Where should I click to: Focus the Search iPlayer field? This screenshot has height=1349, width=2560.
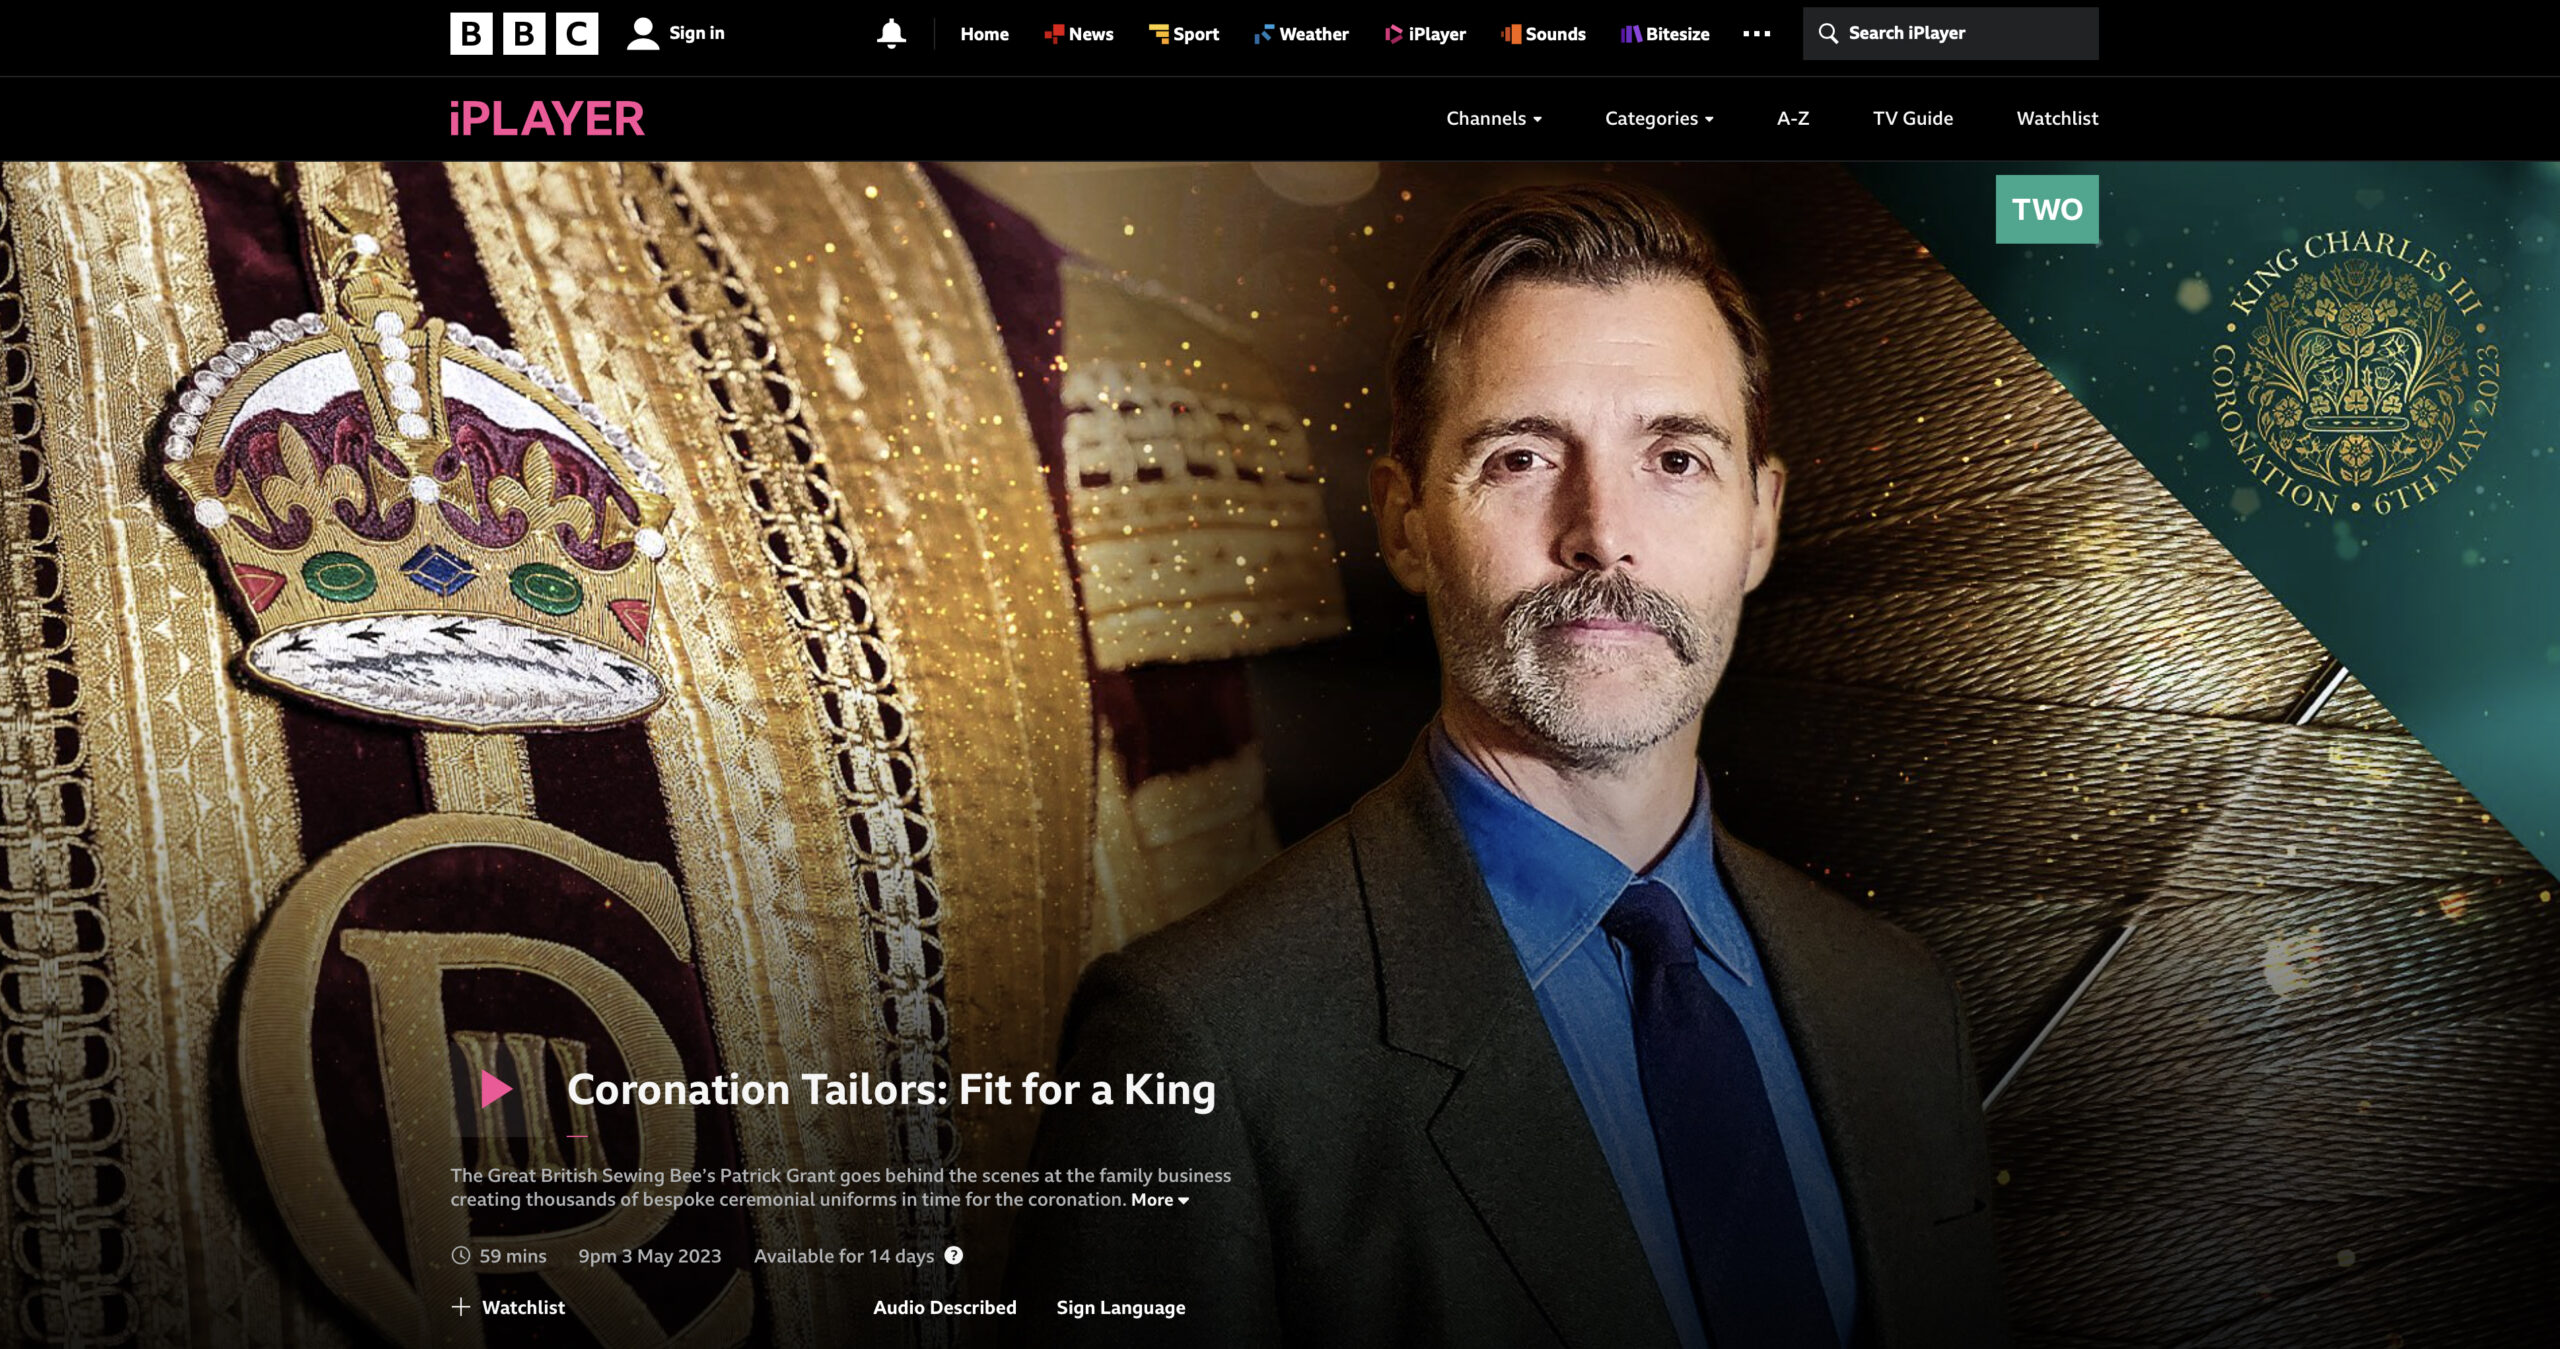click(1950, 33)
